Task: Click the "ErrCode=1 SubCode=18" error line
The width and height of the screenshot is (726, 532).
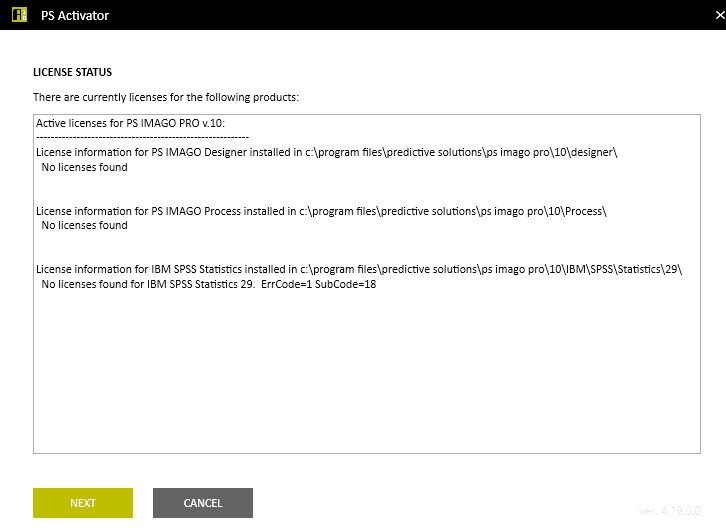Action: click(209, 284)
